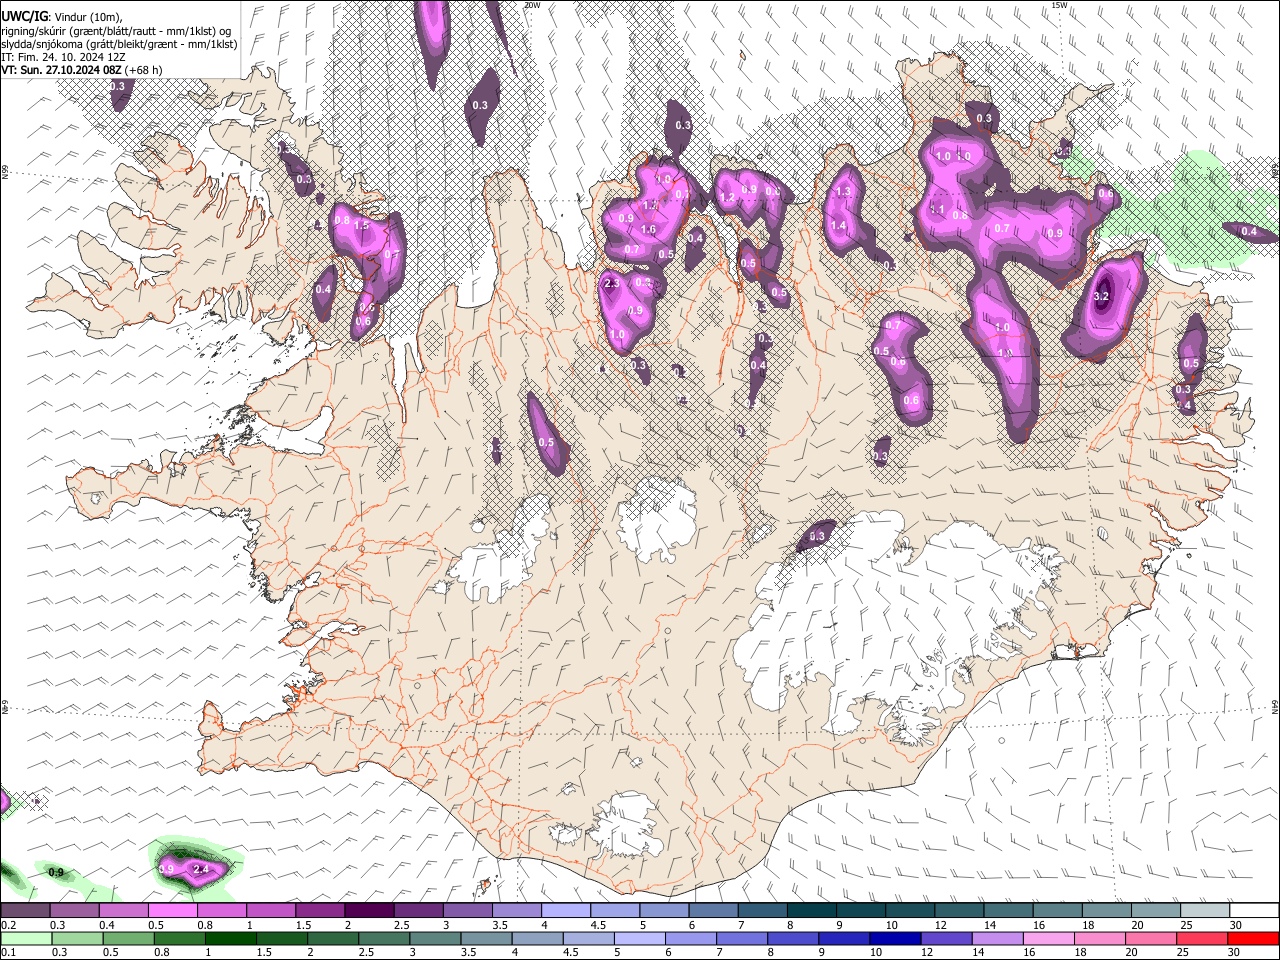This screenshot has height=960, width=1280.
Task: Click the 1.6 snowfall value on the map
Action: point(648,230)
